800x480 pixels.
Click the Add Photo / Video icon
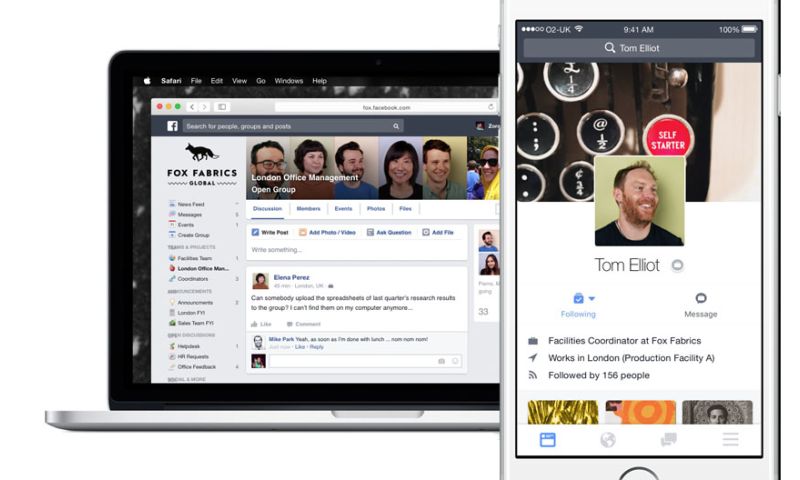pos(303,232)
